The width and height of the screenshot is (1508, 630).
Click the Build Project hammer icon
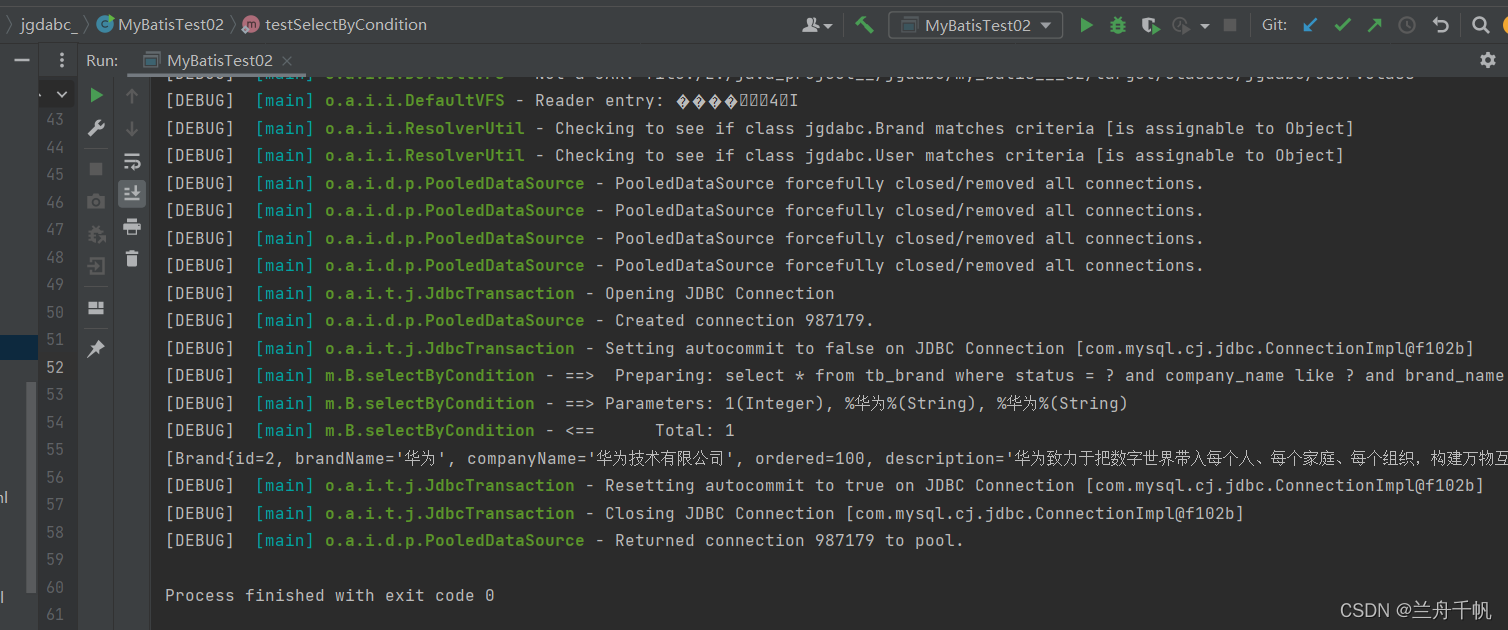click(x=865, y=25)
